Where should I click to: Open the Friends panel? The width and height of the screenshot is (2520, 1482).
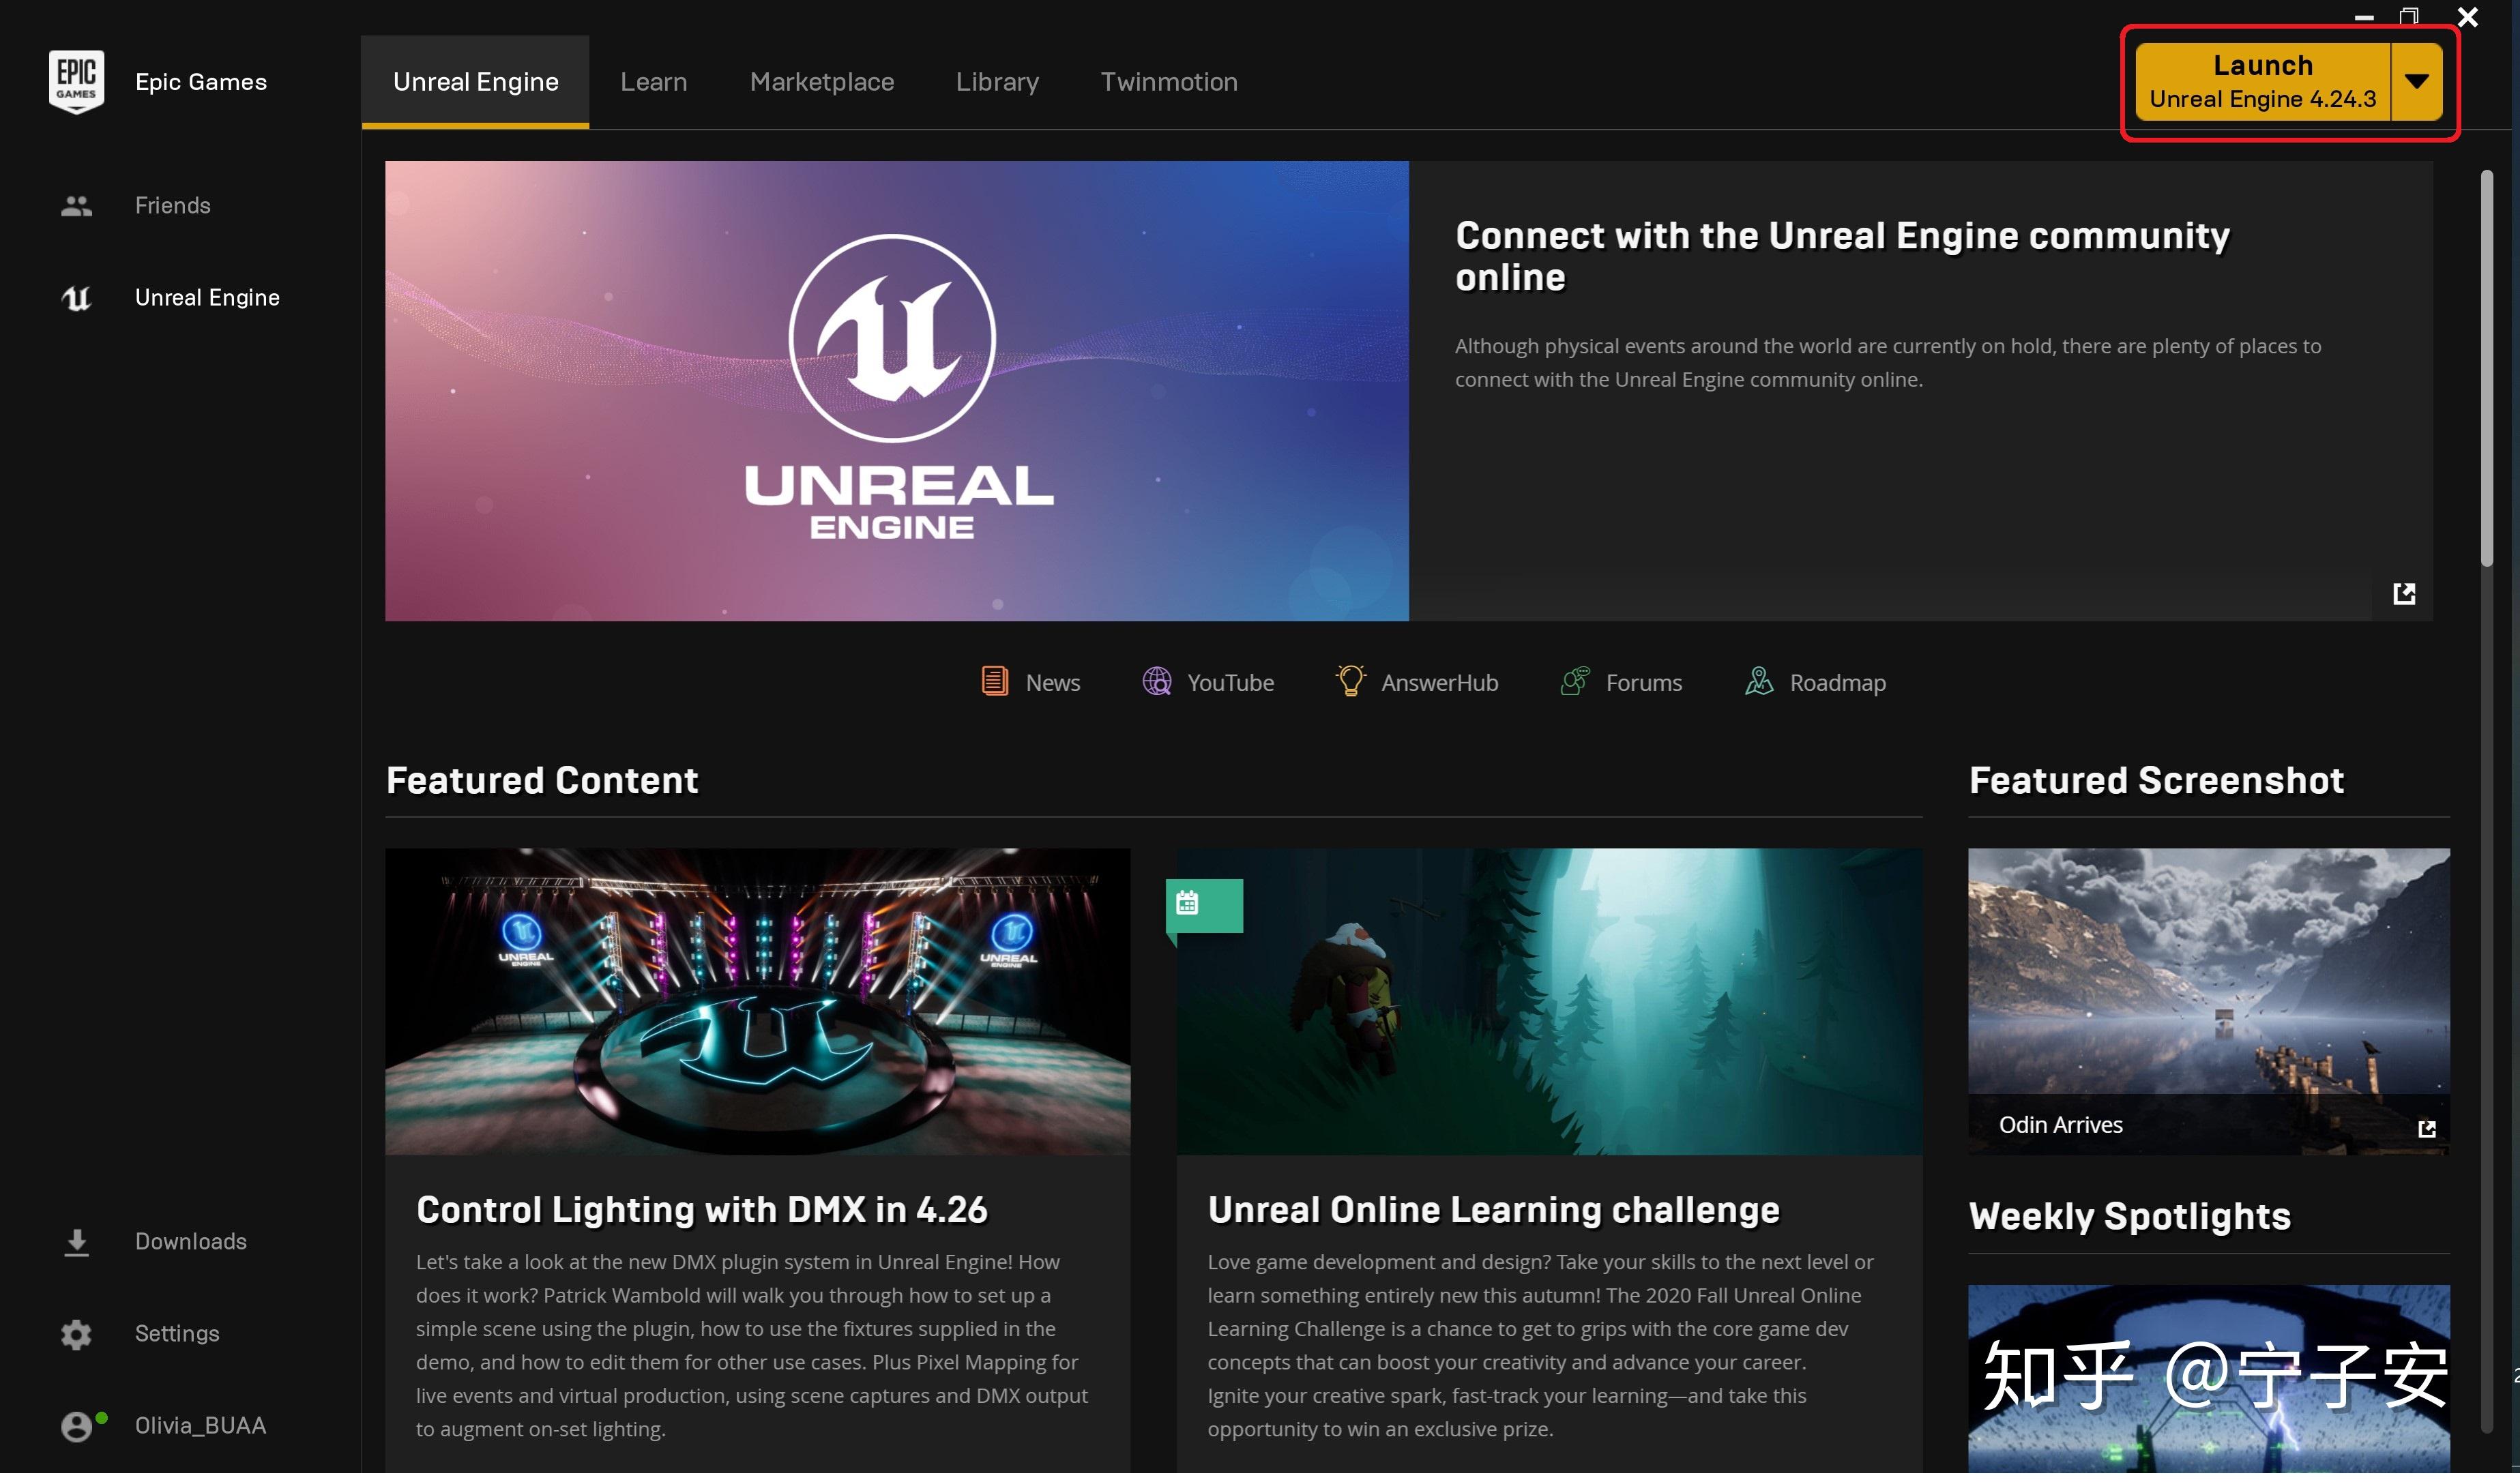(x=172, y=205)
